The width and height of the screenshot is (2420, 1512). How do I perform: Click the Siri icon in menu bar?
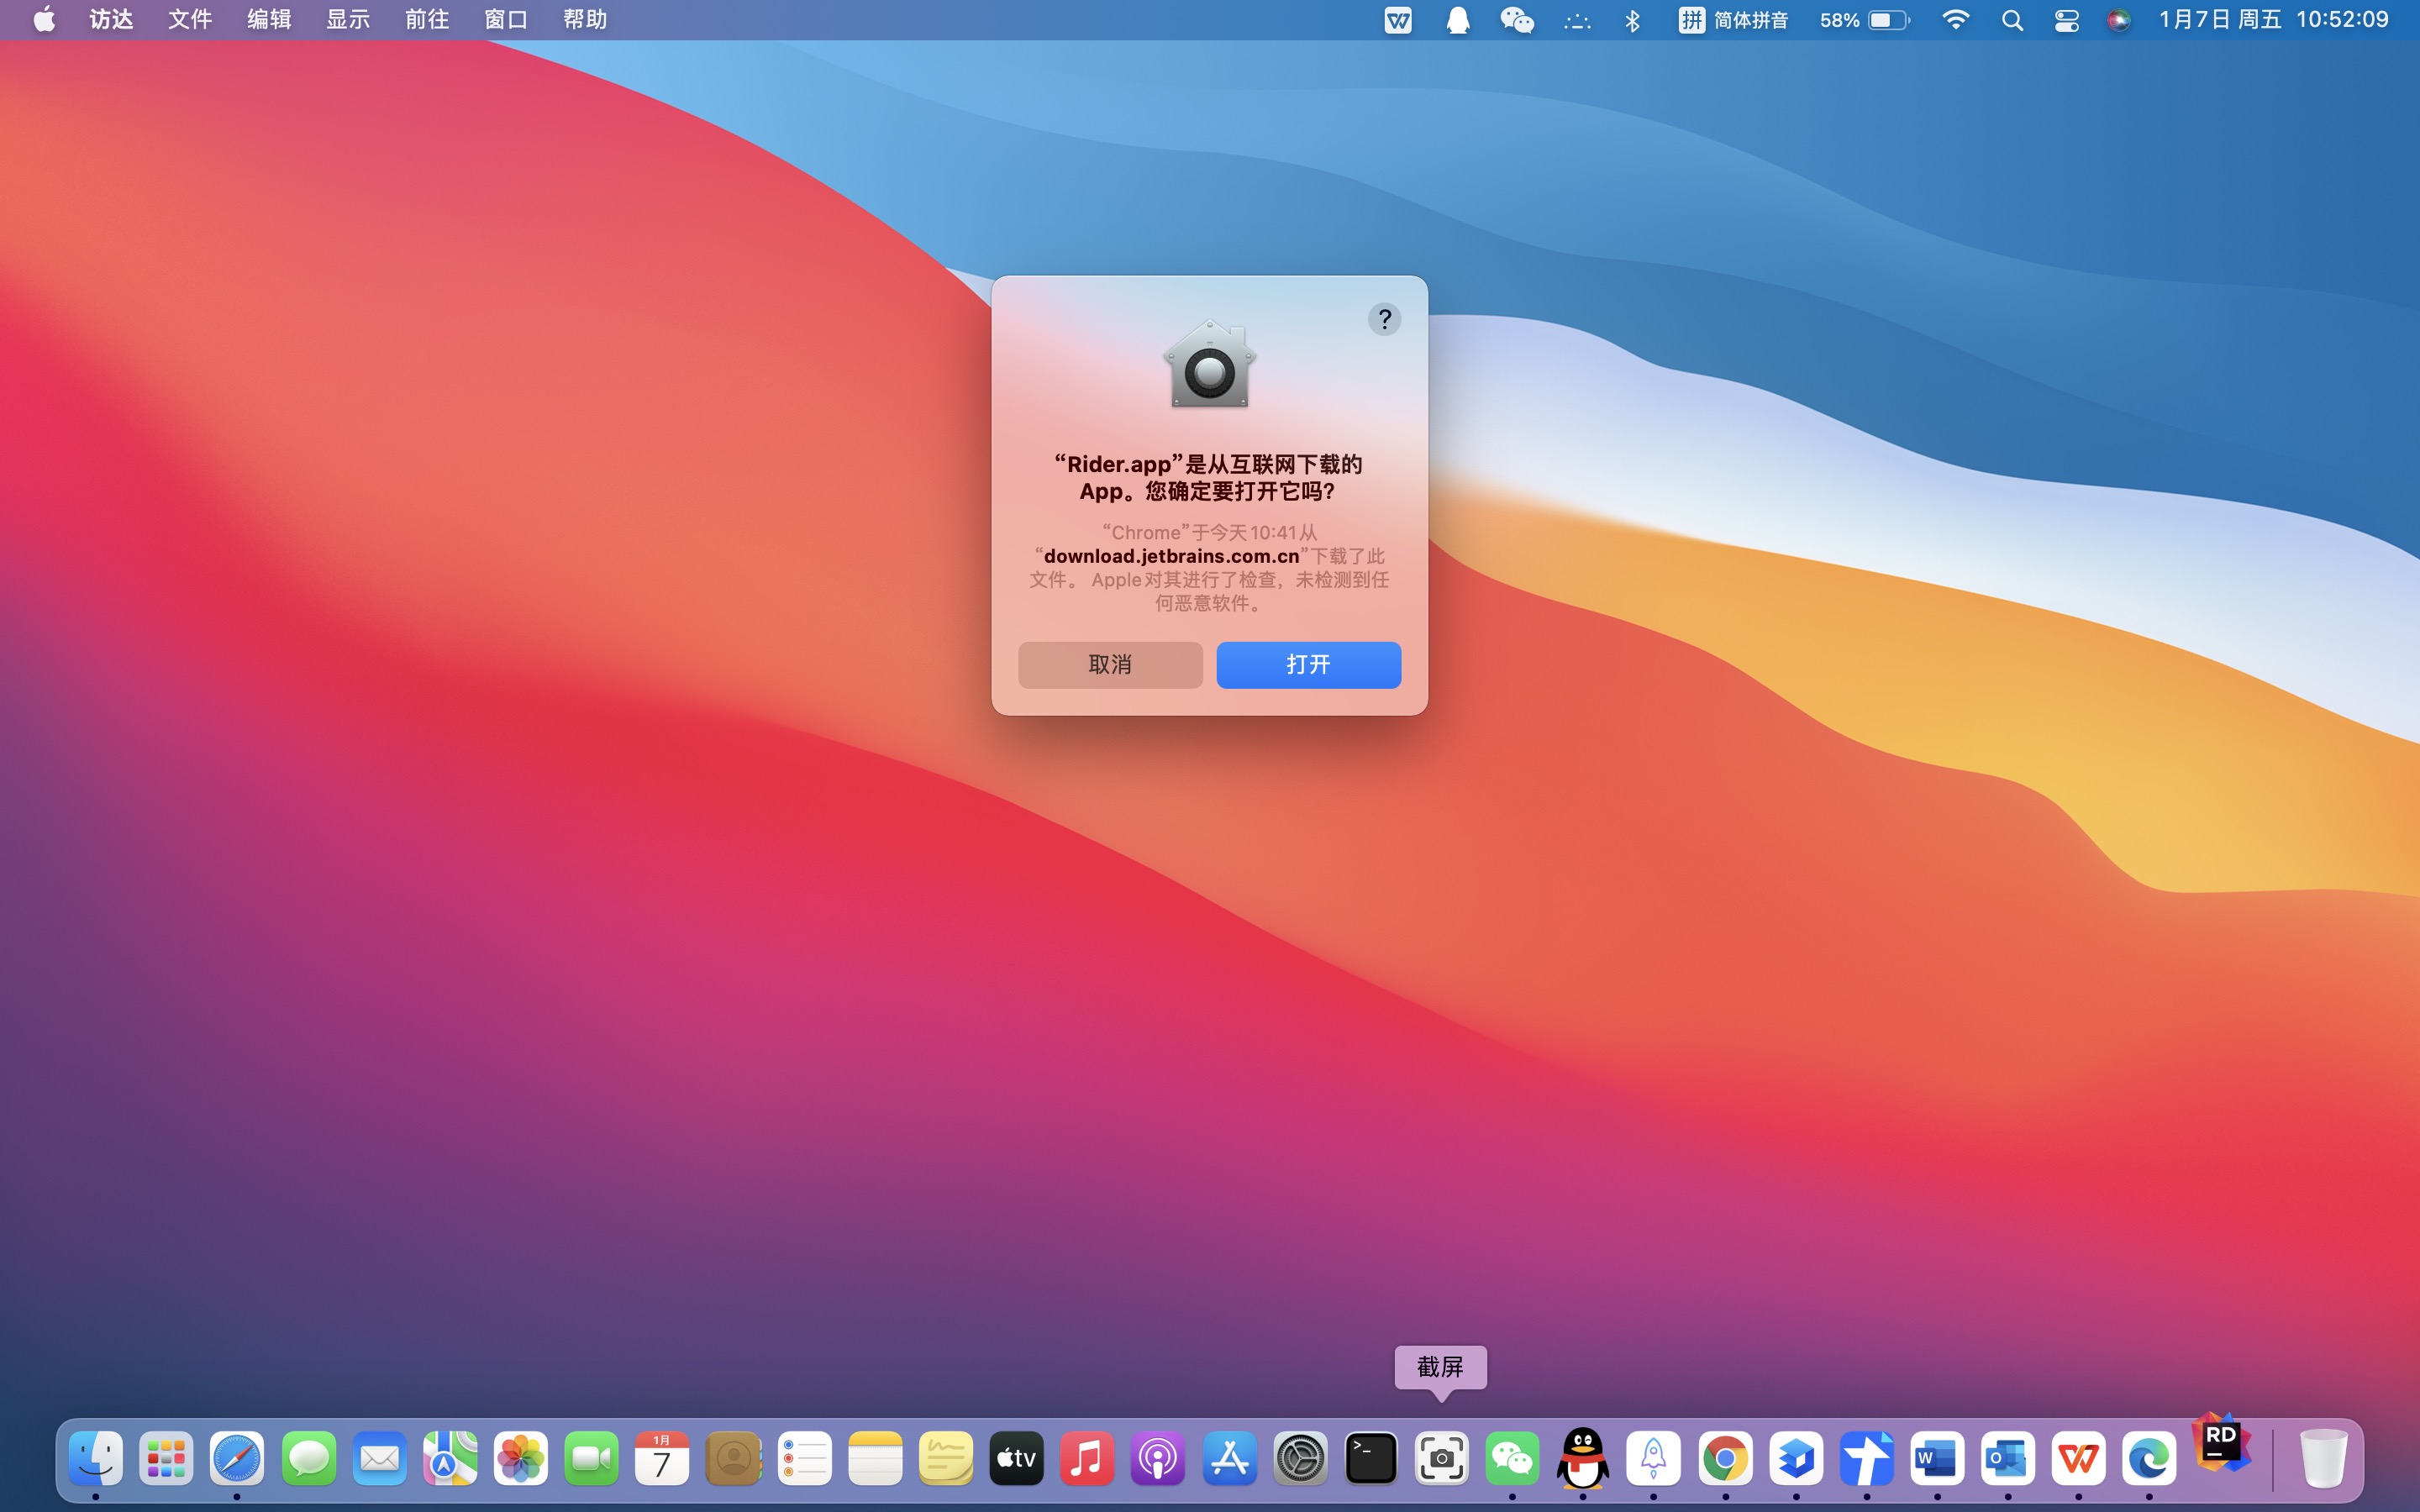click(x=2118, y=20)
